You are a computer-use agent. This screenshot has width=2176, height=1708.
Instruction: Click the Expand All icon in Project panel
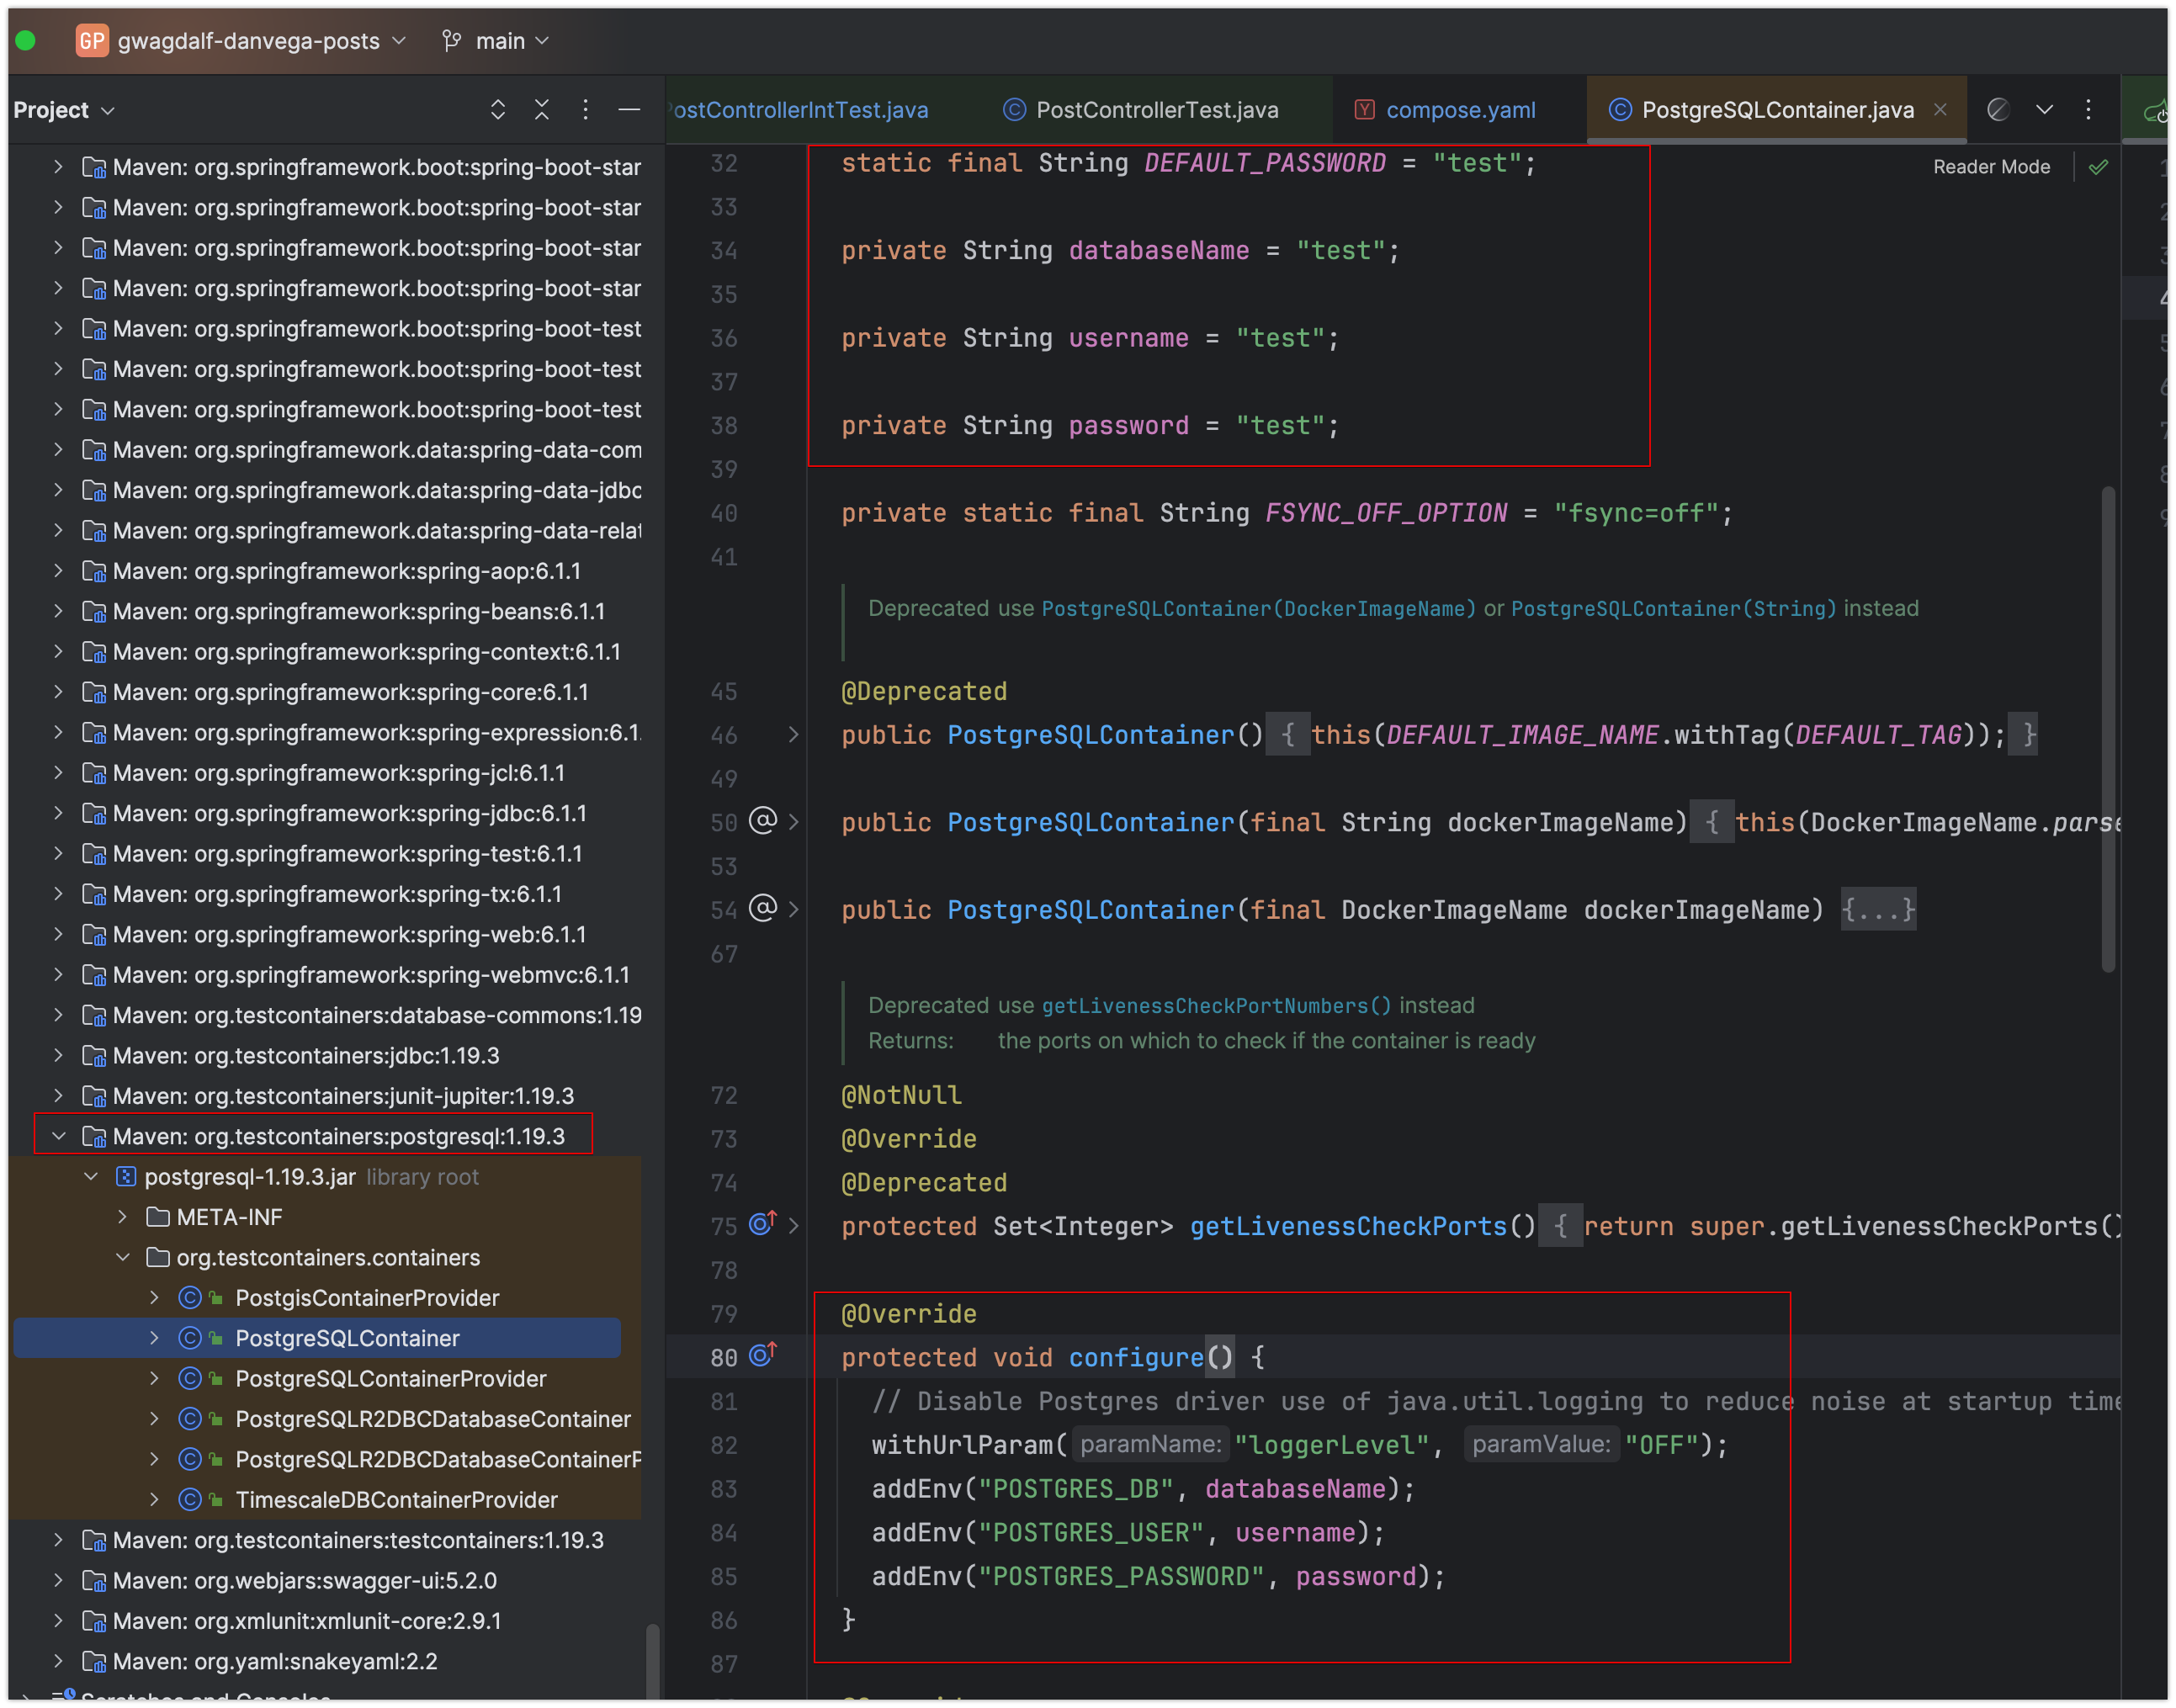(x=497, y=110)
